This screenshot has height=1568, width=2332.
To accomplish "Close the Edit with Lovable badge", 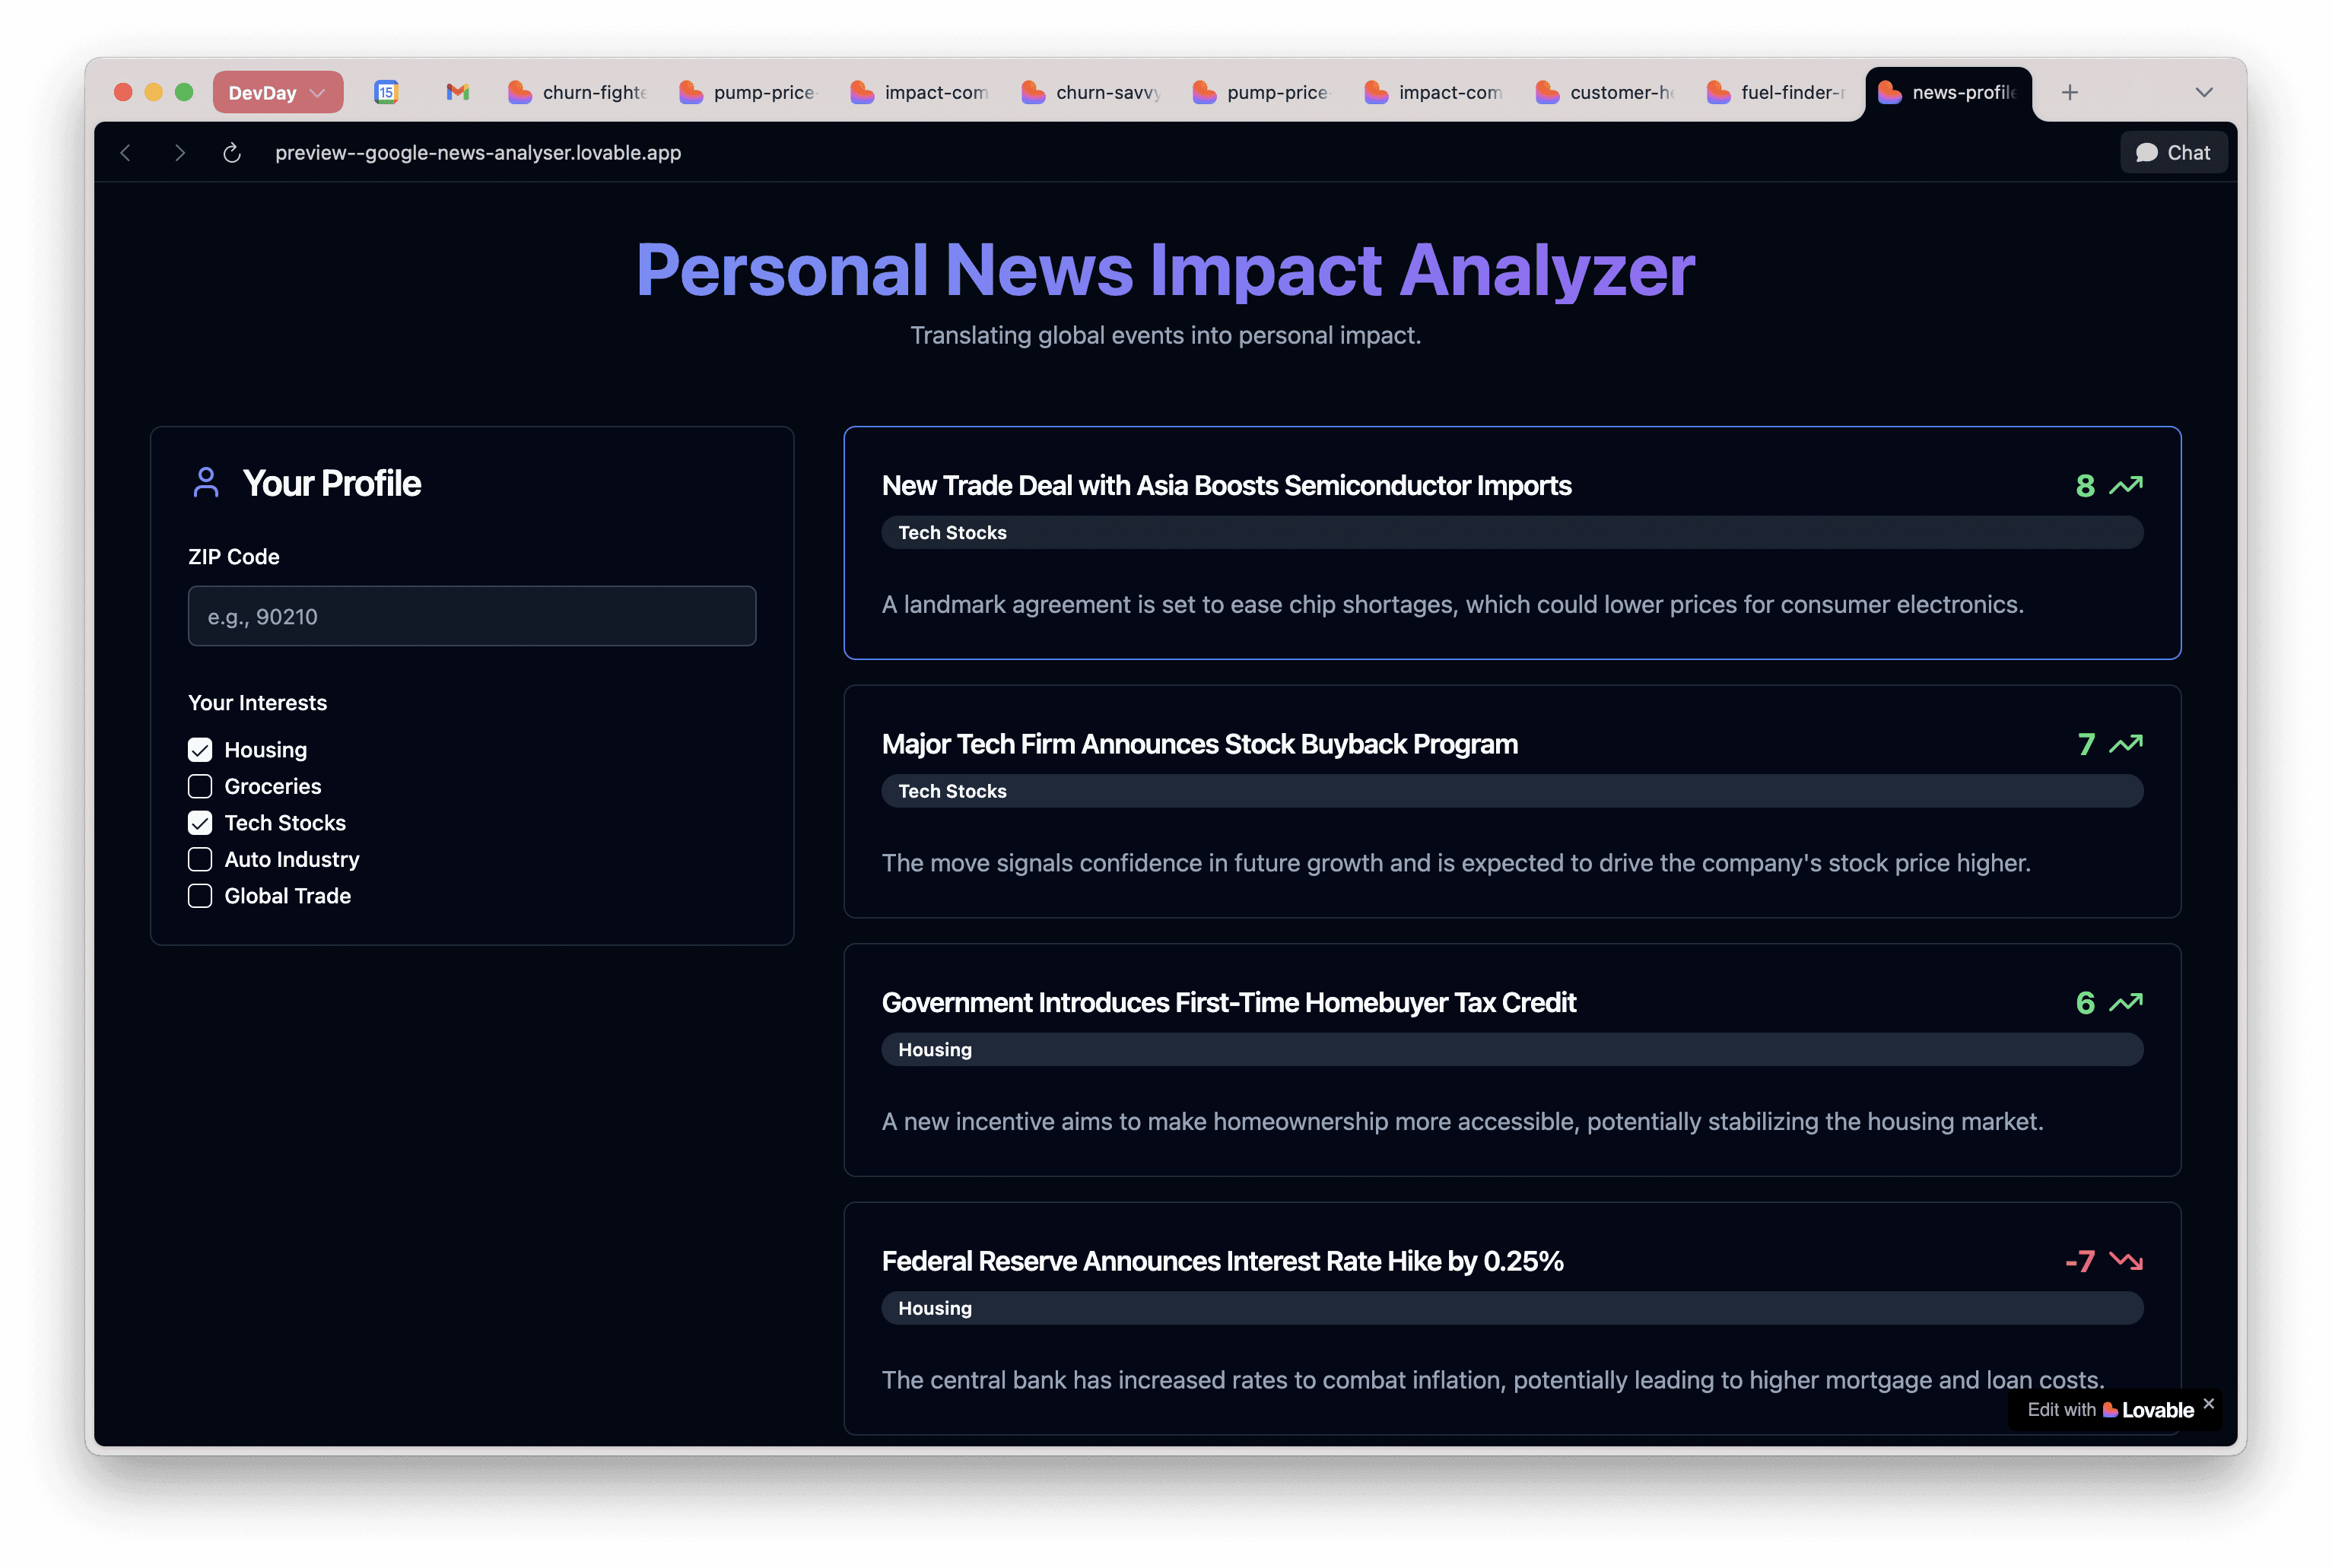I will coord(2208,1403).
